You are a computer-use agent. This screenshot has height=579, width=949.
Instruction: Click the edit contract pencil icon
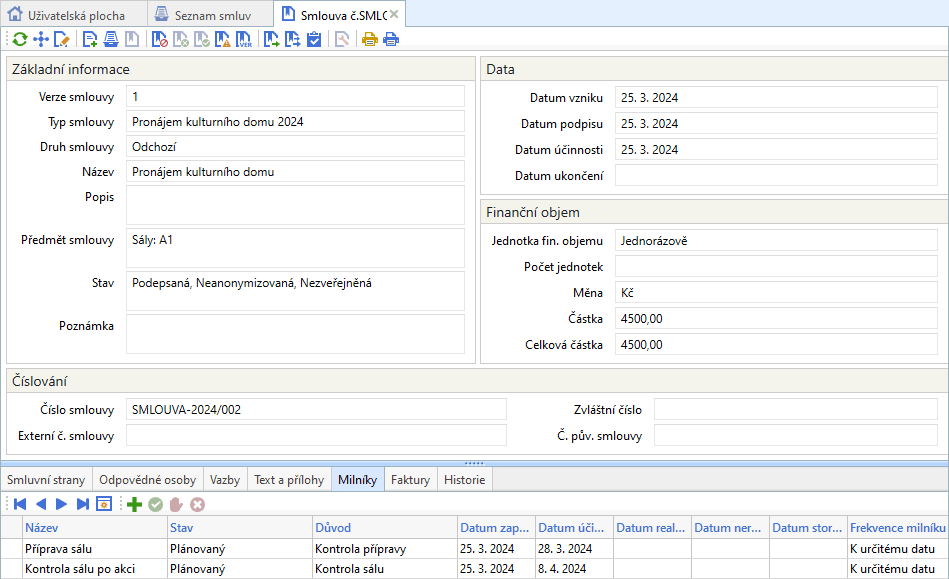coord(62,40)
